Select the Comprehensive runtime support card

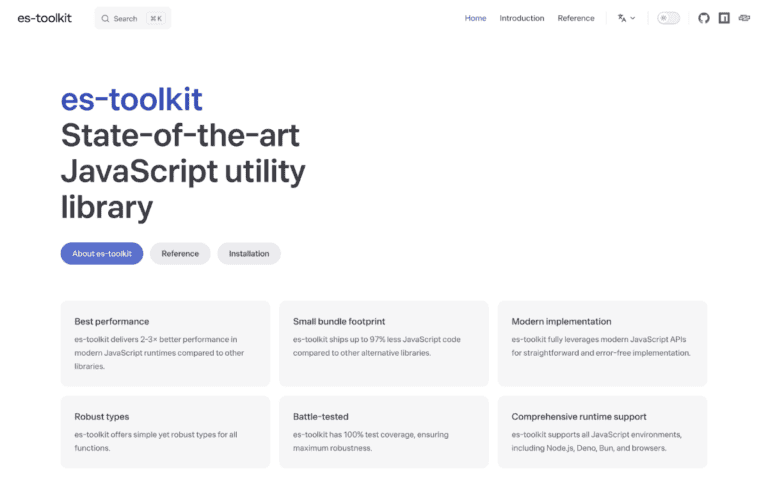(x=602, y=432)
